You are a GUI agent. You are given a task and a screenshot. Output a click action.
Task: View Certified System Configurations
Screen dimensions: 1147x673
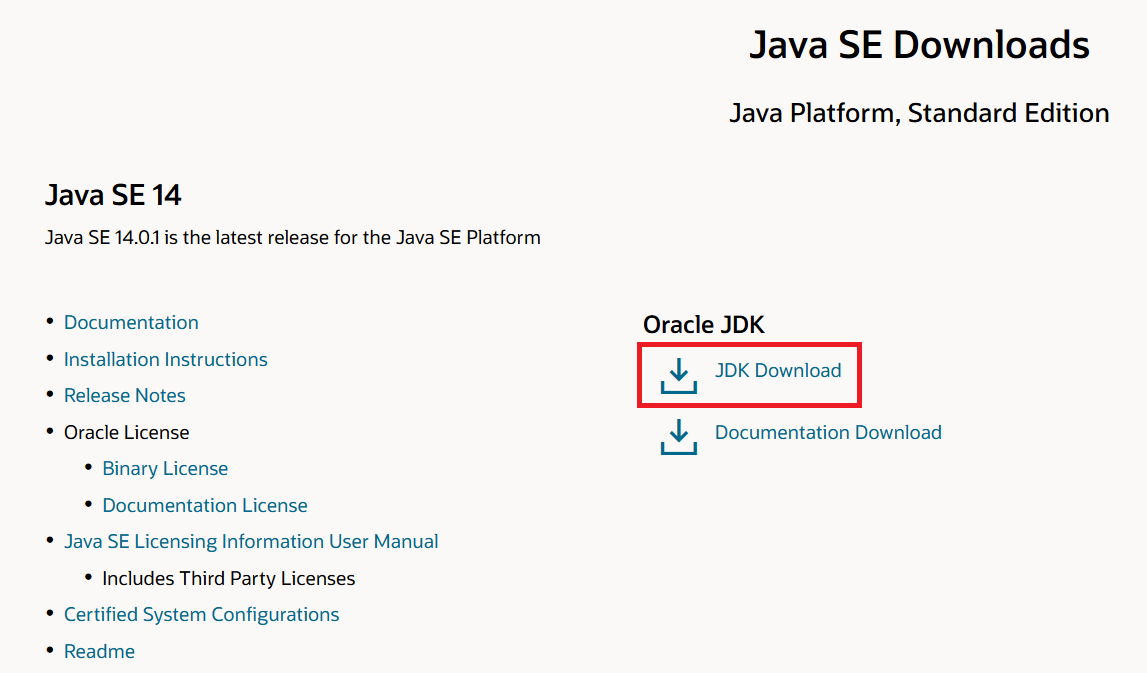202,614
